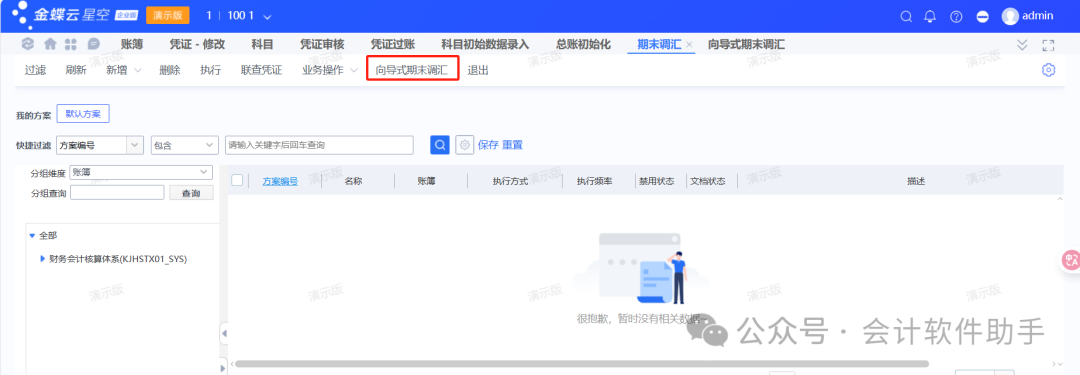Expand the 财务会计核算体系 tree node

[x=43, y=259]
